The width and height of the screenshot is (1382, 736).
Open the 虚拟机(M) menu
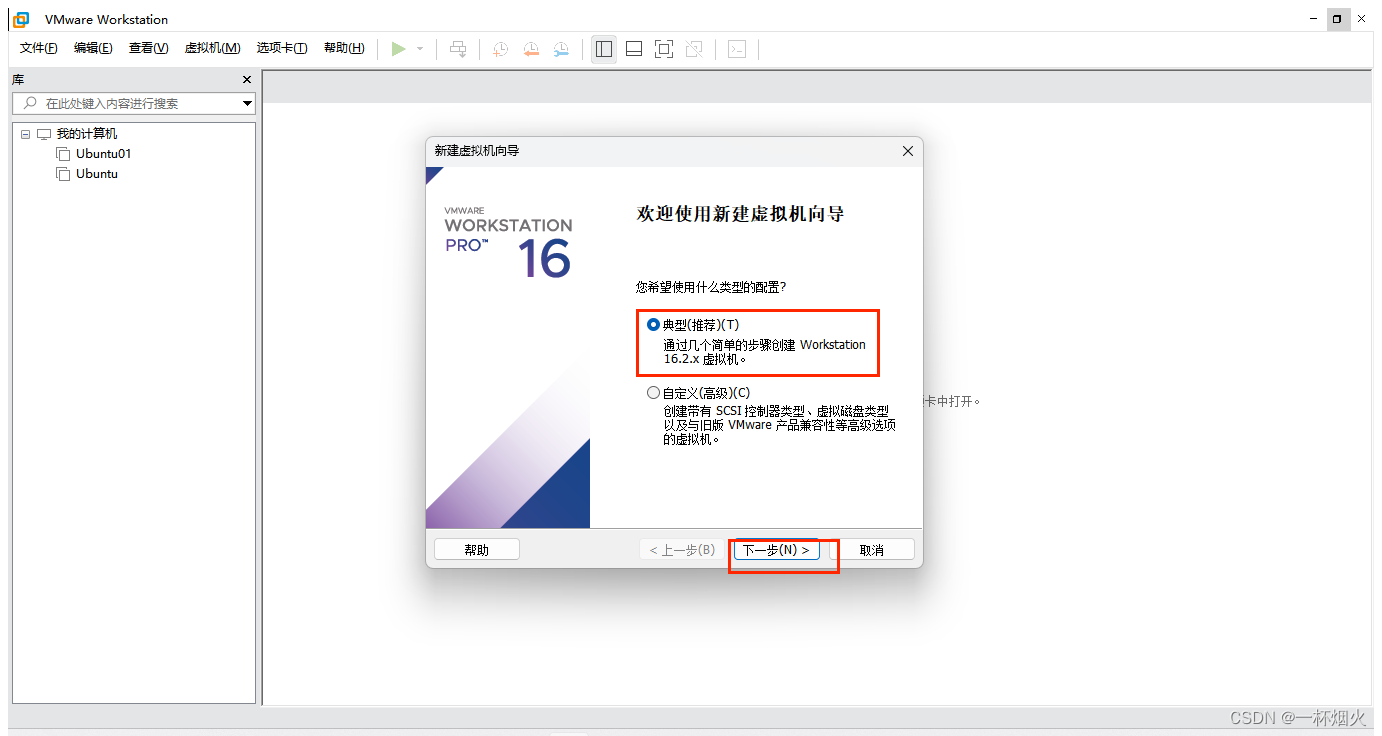pos(212,48)
